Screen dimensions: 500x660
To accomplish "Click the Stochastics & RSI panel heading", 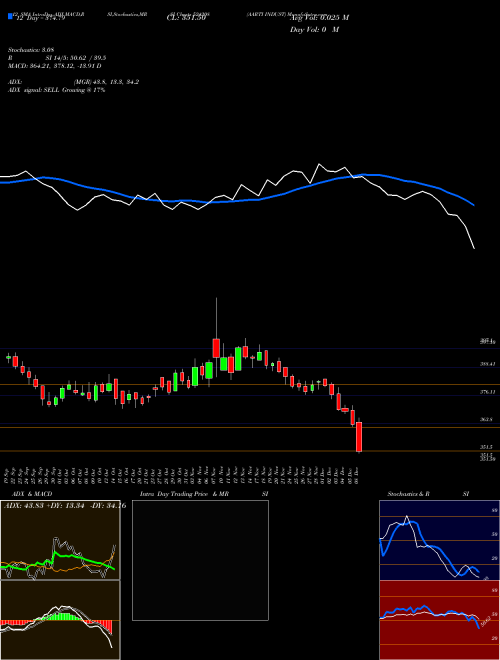I will 429,494.
